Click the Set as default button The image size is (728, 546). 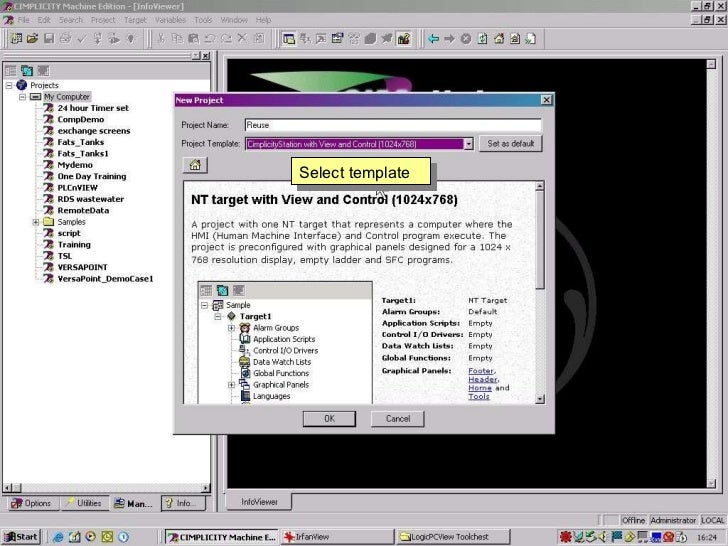point(510,143)
